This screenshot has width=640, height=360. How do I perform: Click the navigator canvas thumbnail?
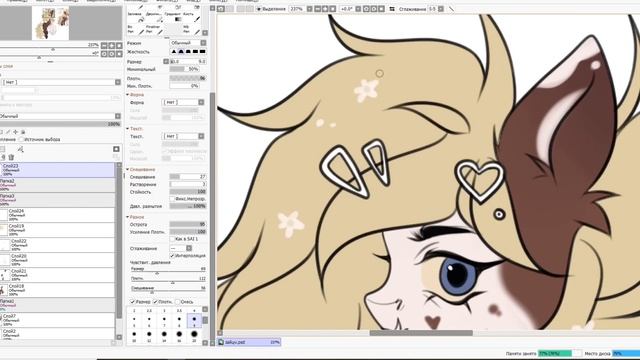(x=50, y=23)
